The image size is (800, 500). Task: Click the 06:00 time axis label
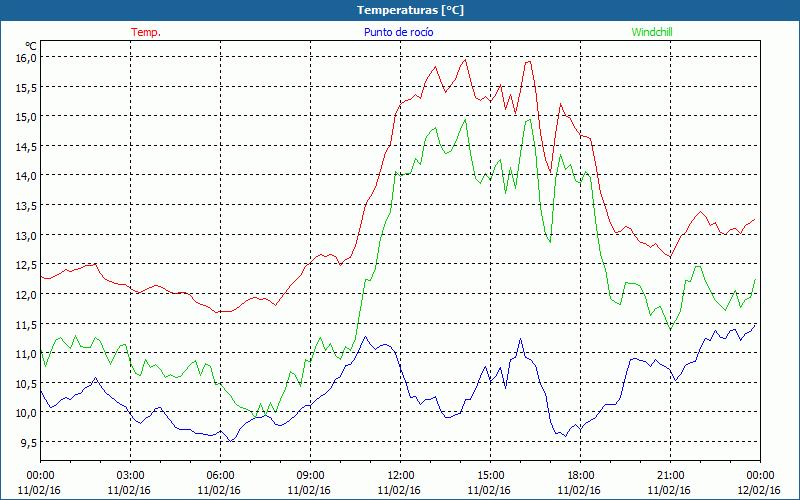pyautogui.click(x=220, y=476)
